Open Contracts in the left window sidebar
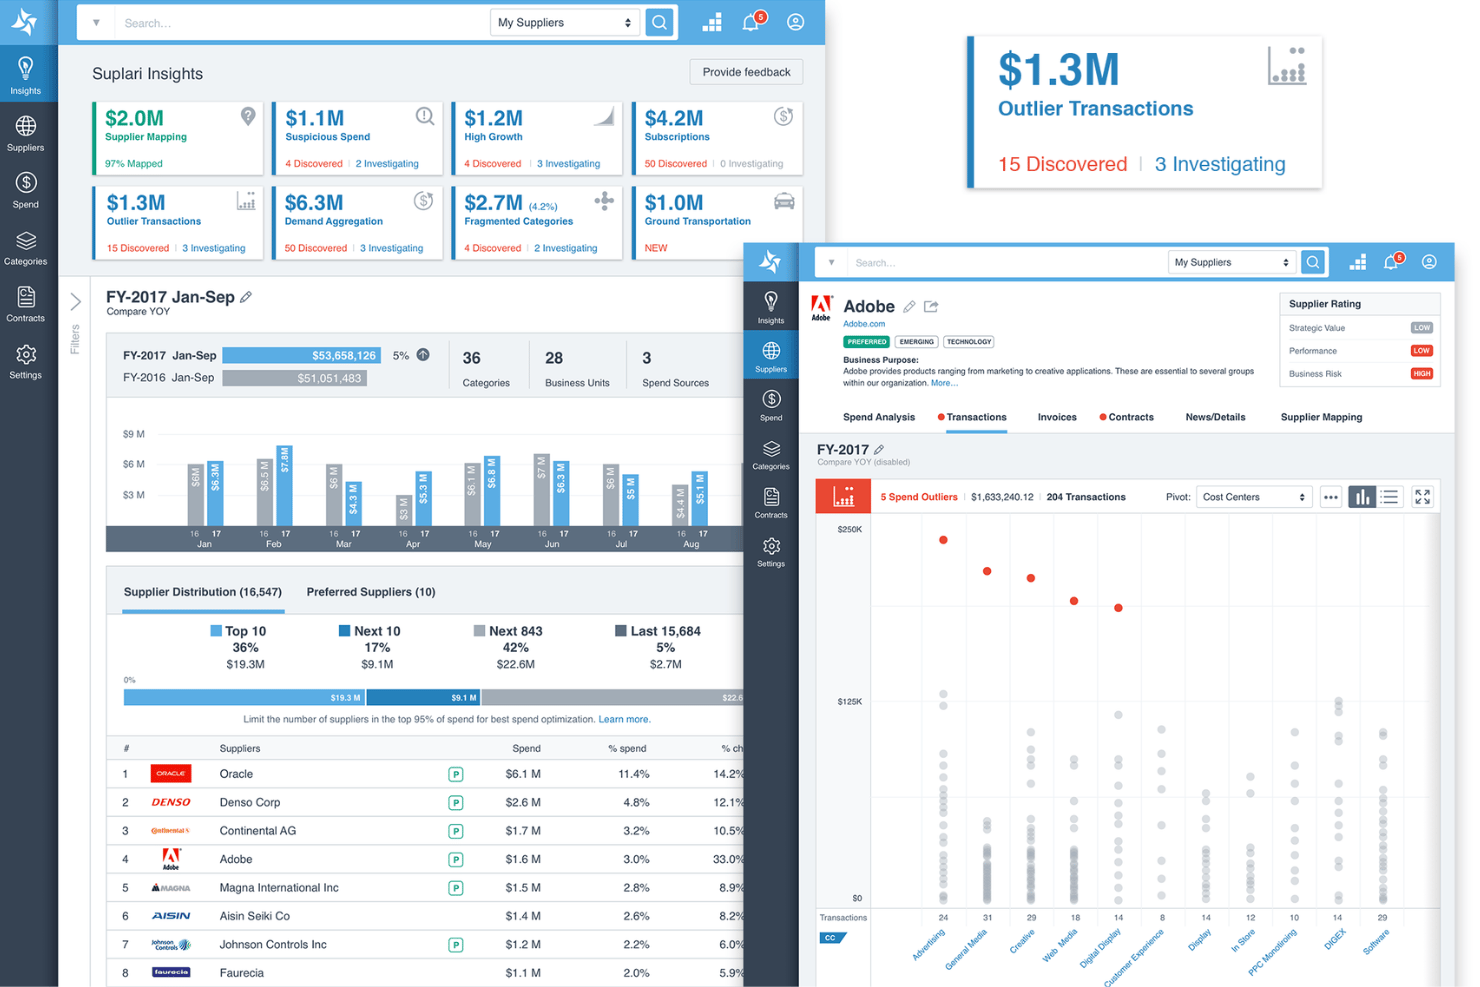 (26, 304)
